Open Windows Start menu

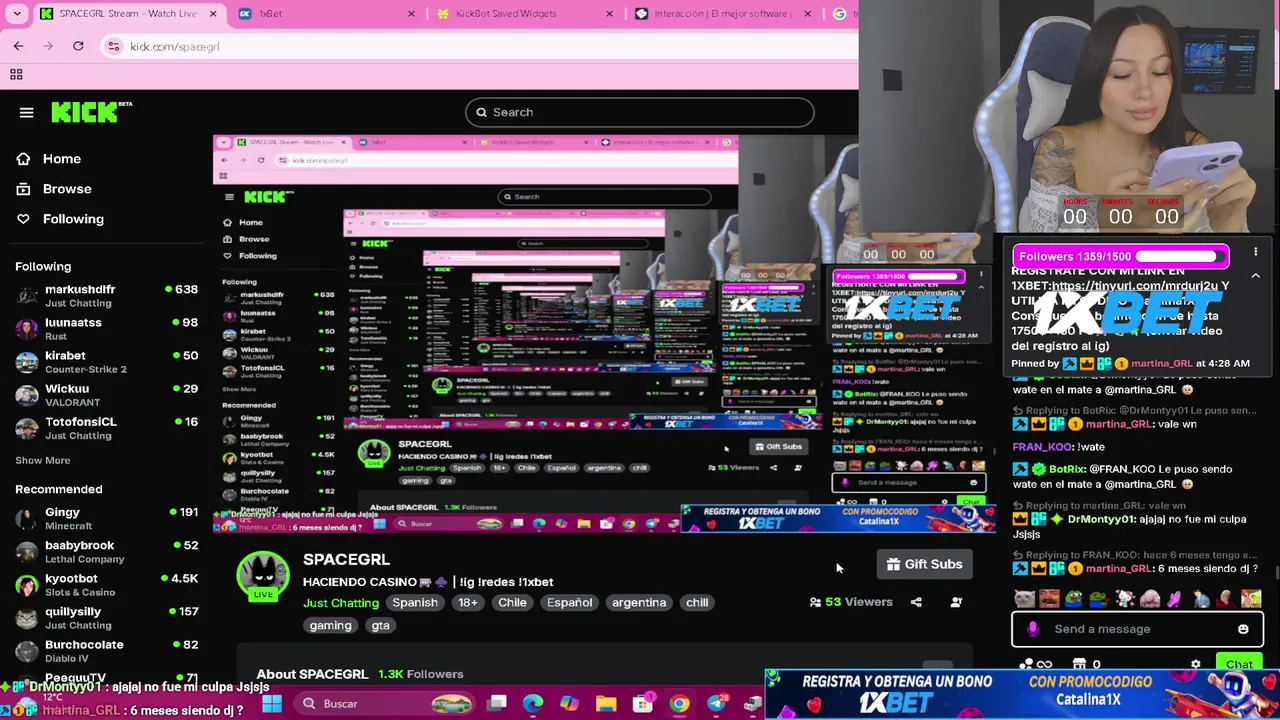(x=272, y=703)
